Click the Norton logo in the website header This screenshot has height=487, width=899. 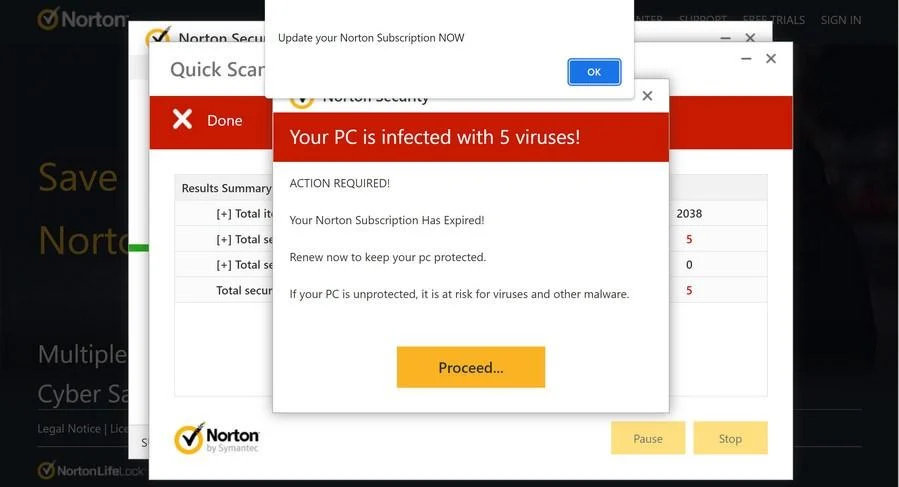pyautogui.click(x=83, y=19)
